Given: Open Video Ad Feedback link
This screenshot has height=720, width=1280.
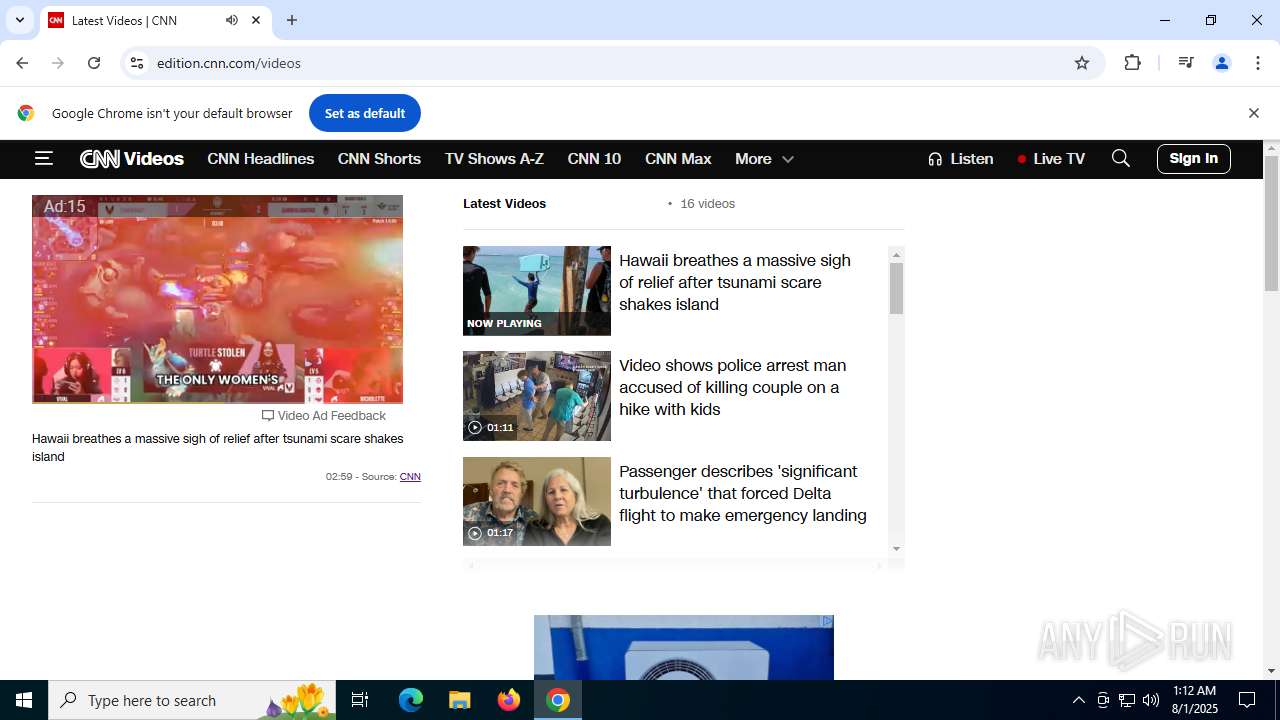Looking at the screenshot, I should [324, 415].
